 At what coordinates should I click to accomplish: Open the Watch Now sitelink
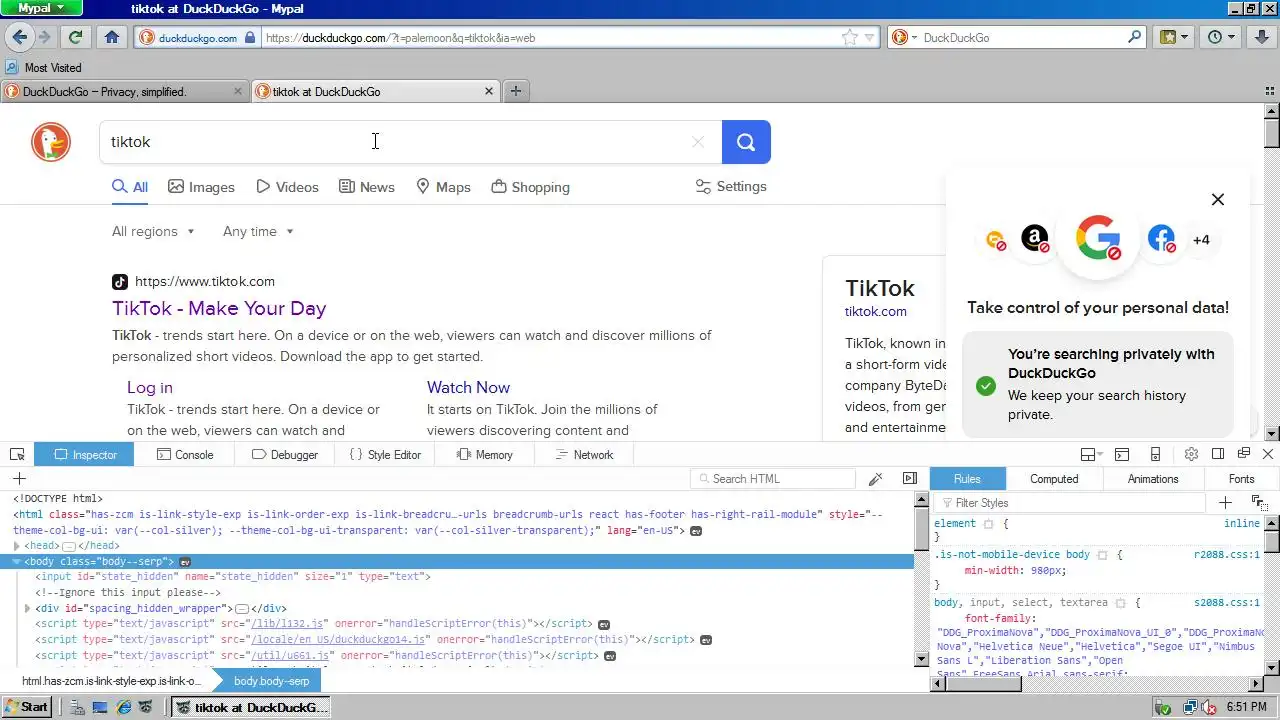(468, 387)
